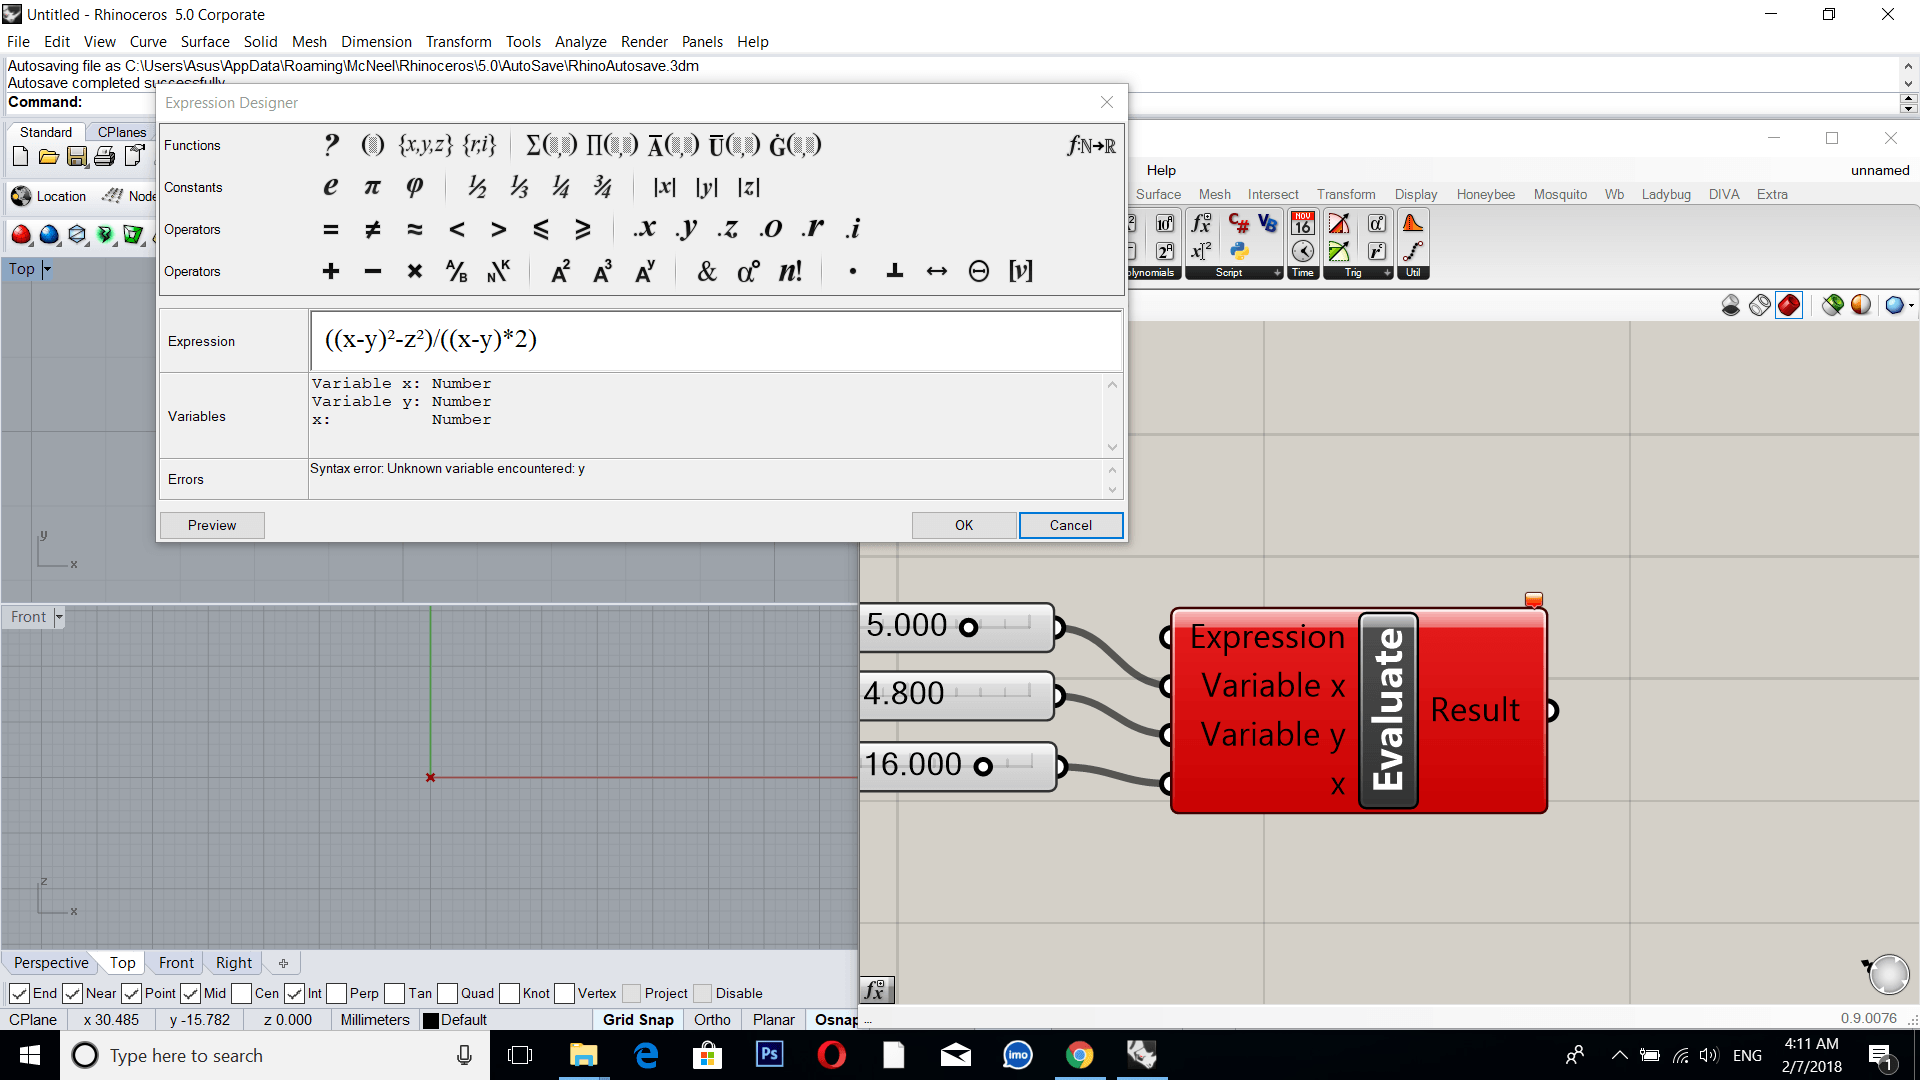Add a Python script component in Grasshopper
Image resolution: width=1920 pixels, height=1080 pixels.
(1239, 251)
